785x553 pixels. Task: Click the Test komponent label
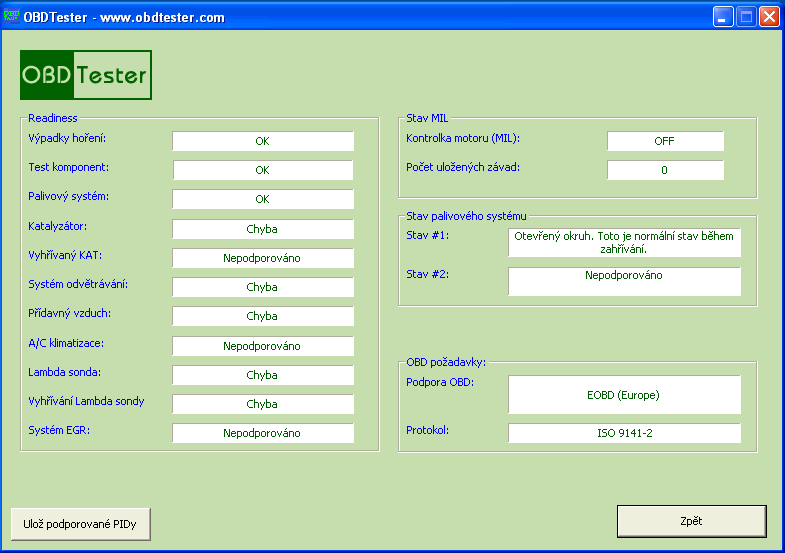[x=69, y=167]
